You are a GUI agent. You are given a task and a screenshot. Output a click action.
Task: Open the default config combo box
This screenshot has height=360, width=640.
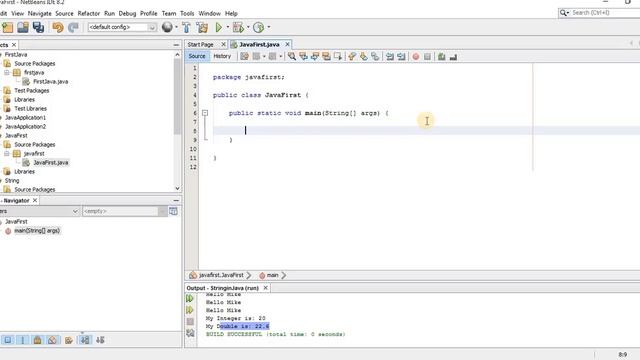pyautogui.click(x=122, y=27)
